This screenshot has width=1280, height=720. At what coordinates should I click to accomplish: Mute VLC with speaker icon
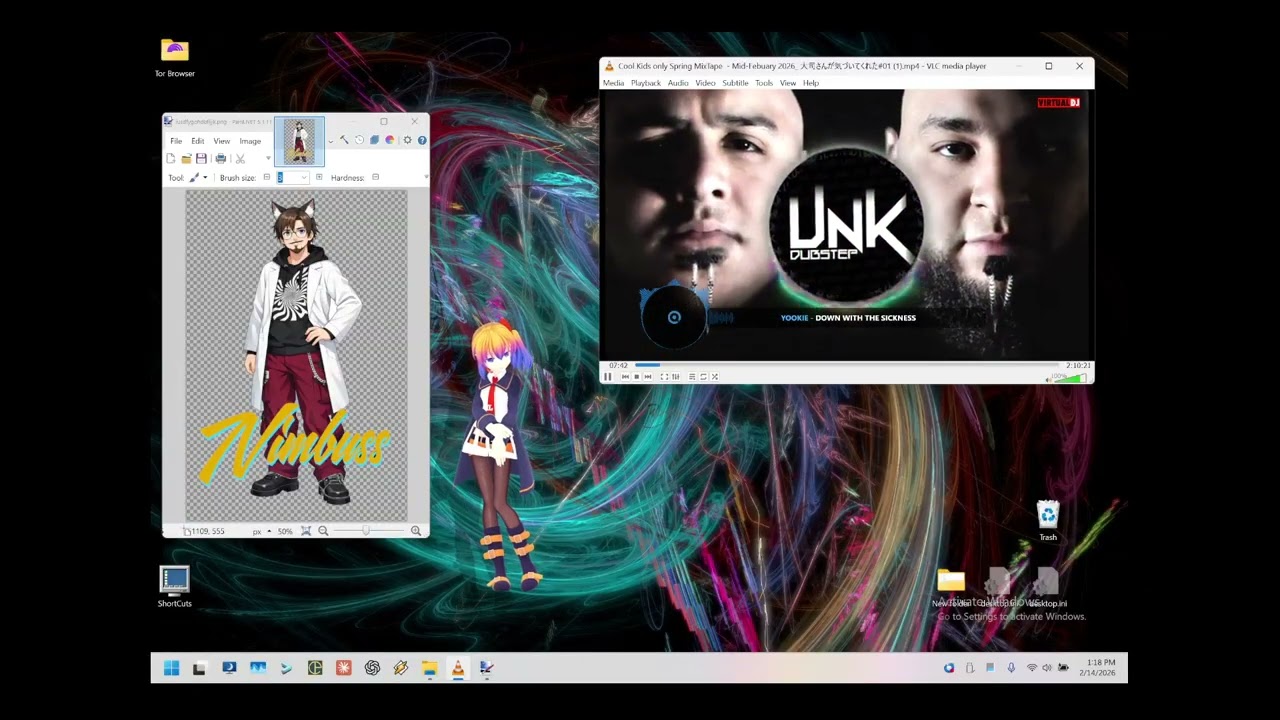pyautogui.click(x=1048, y=379)
